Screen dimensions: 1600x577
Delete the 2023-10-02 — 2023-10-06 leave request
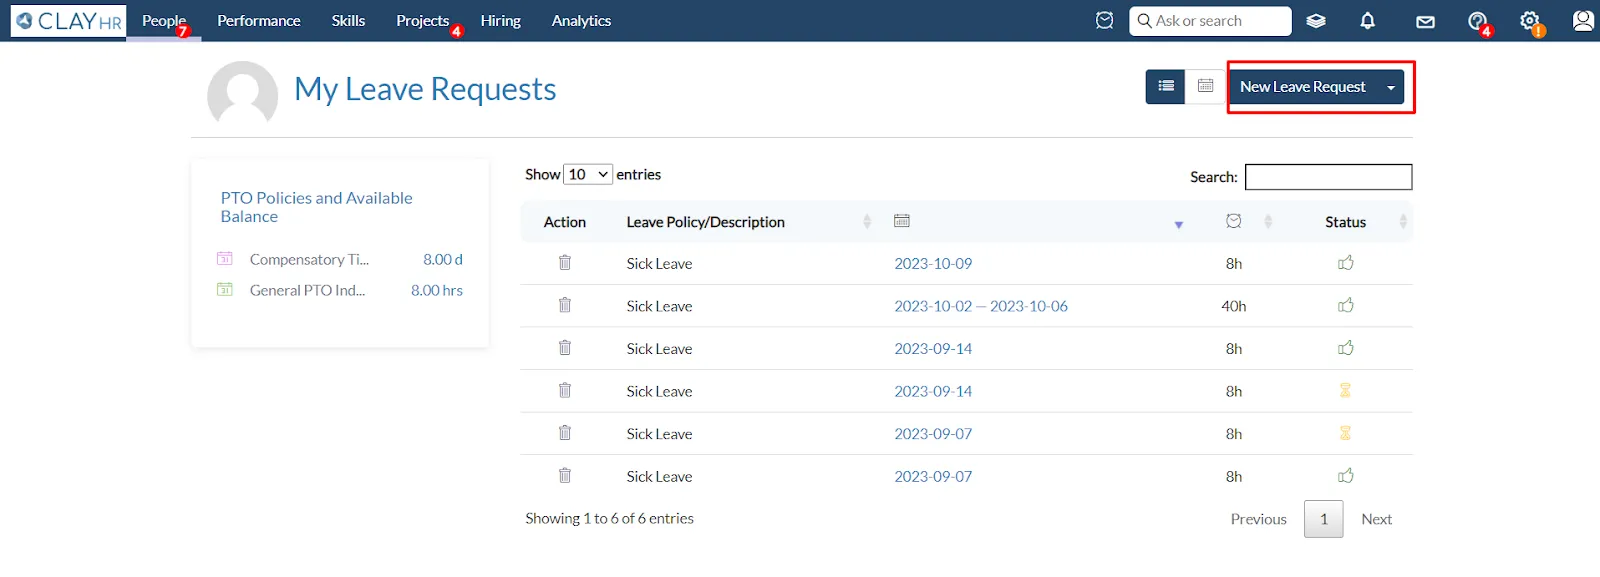565,305
